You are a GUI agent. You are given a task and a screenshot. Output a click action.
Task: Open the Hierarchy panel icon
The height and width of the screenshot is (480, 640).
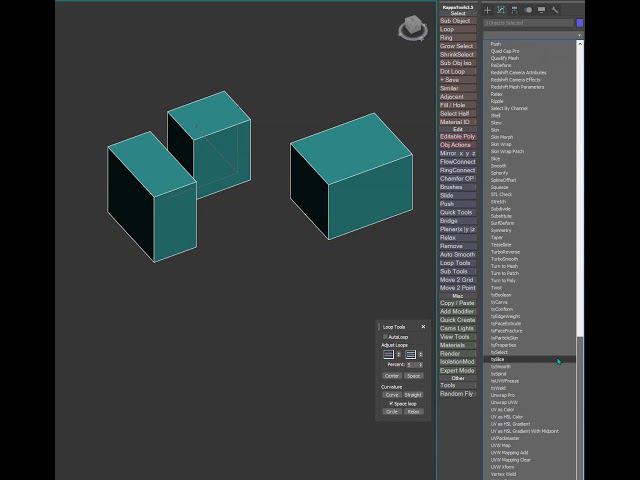(x=514, y=10)
